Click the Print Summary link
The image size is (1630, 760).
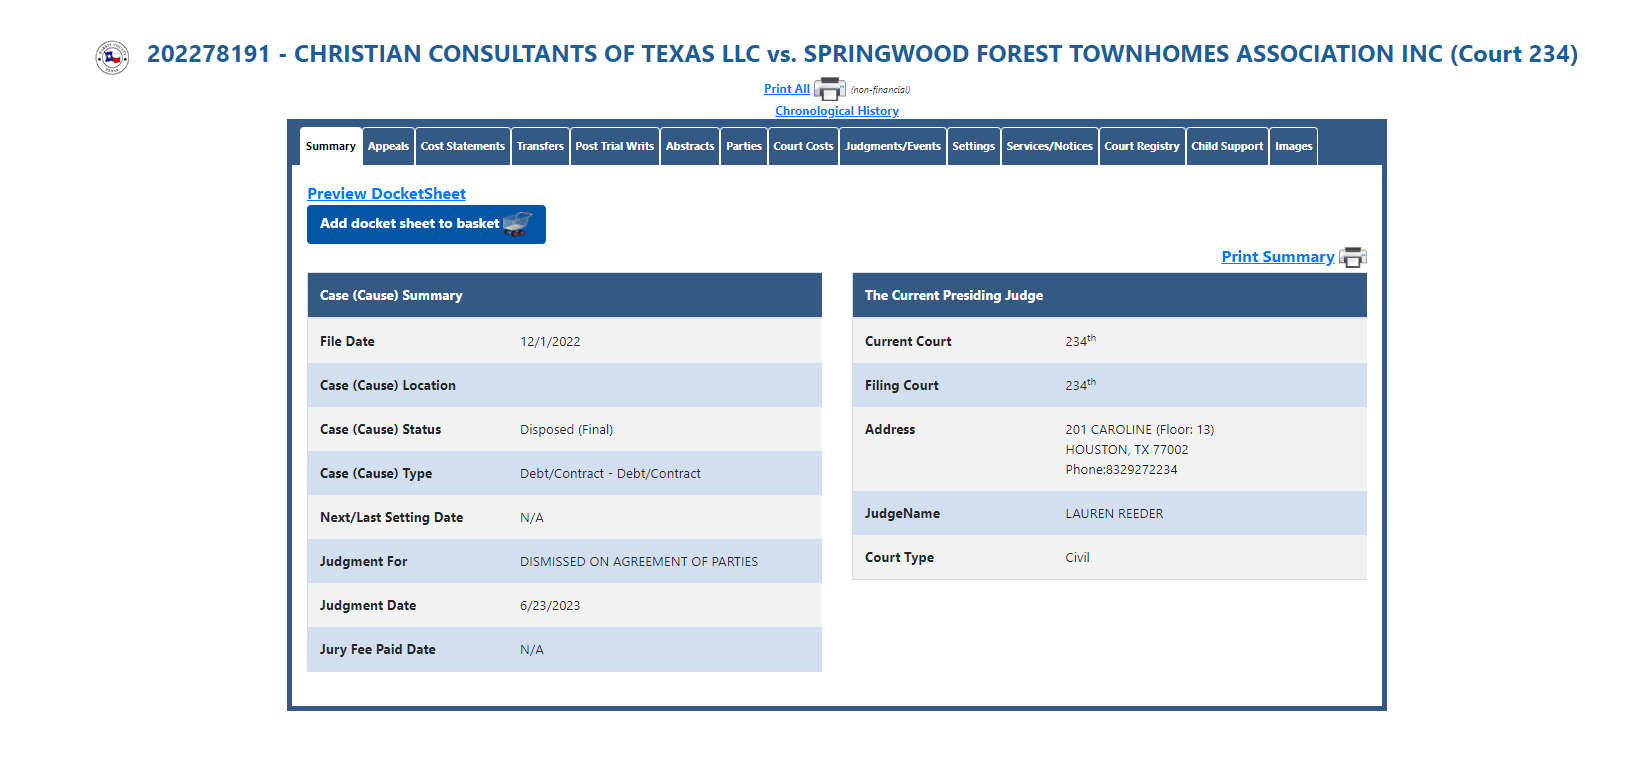1278,257
